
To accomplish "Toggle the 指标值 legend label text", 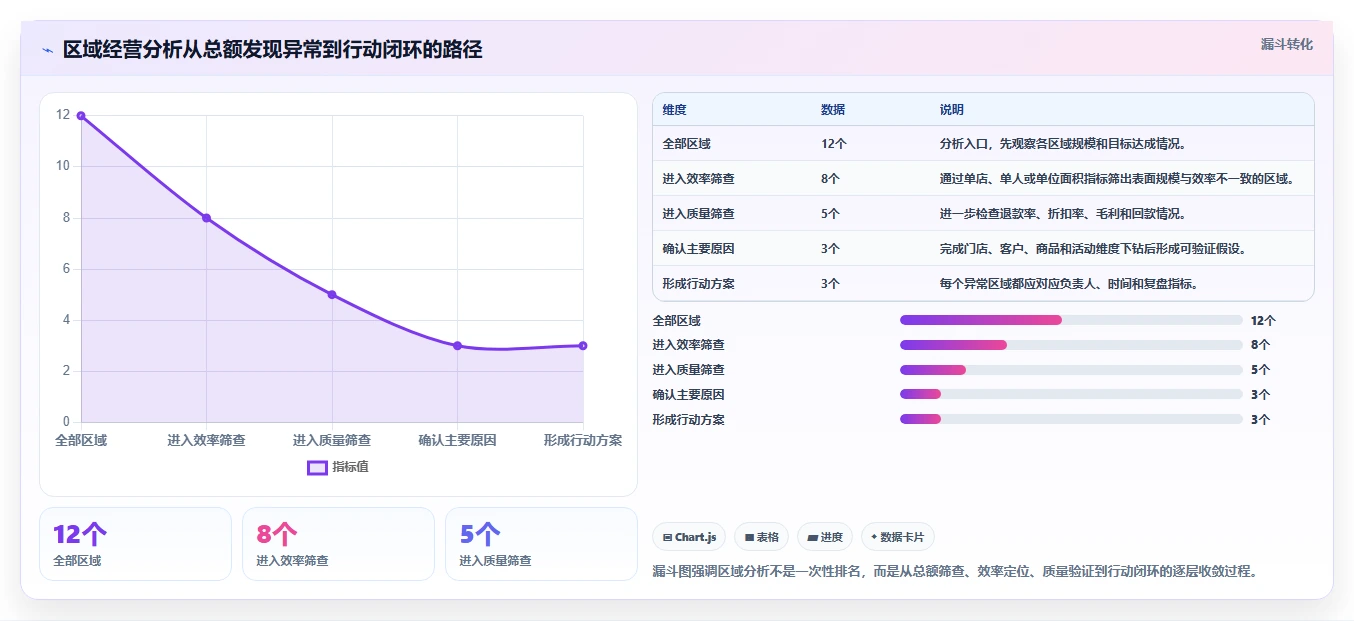I will tap(350, 467).
